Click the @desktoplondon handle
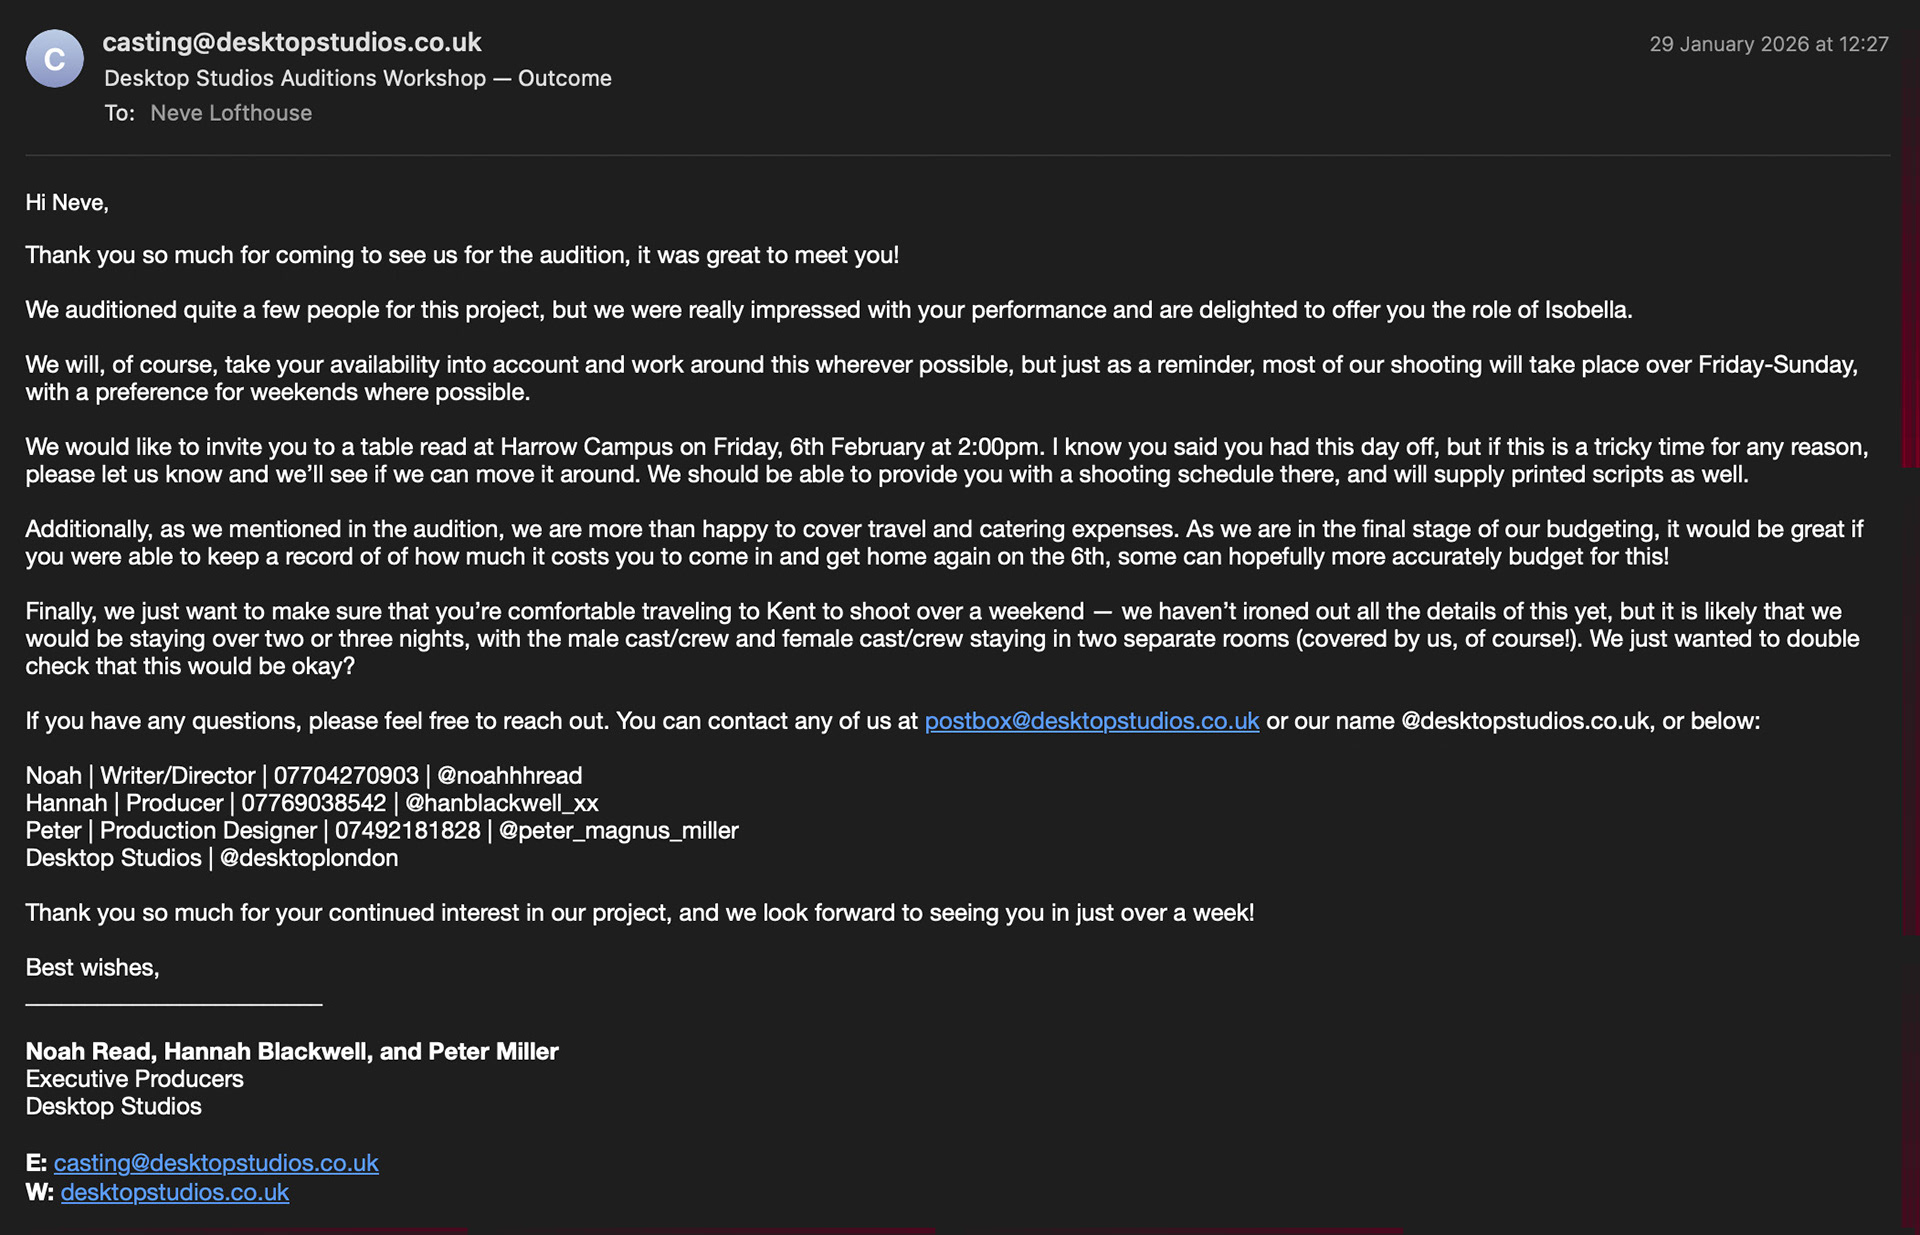Screen dimensions: 1920x1235 pyautogui.click(x=309, y=858)
